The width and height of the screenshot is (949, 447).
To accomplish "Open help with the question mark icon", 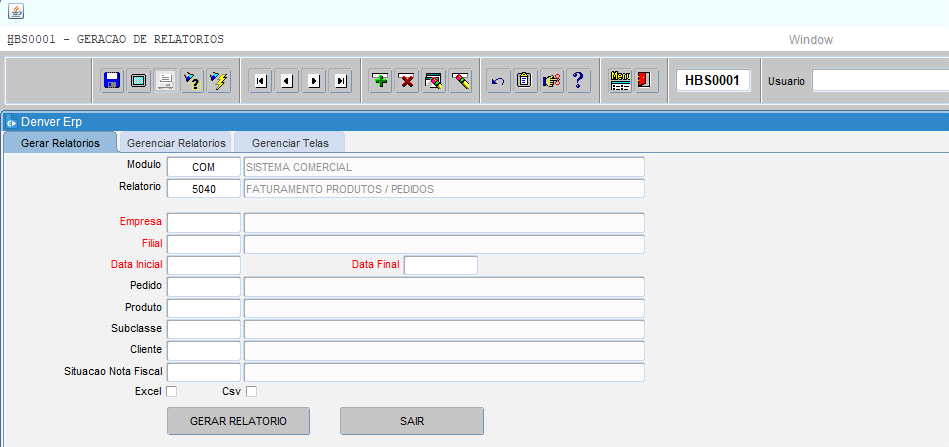I will point(577,81).
